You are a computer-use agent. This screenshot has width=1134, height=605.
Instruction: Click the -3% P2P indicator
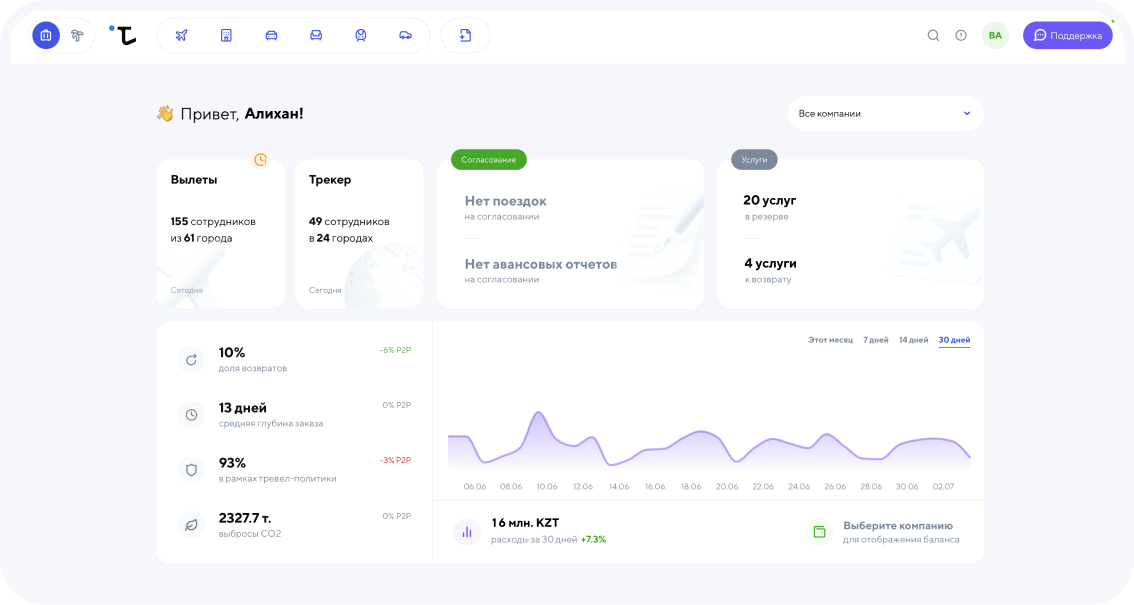(395, 460)
